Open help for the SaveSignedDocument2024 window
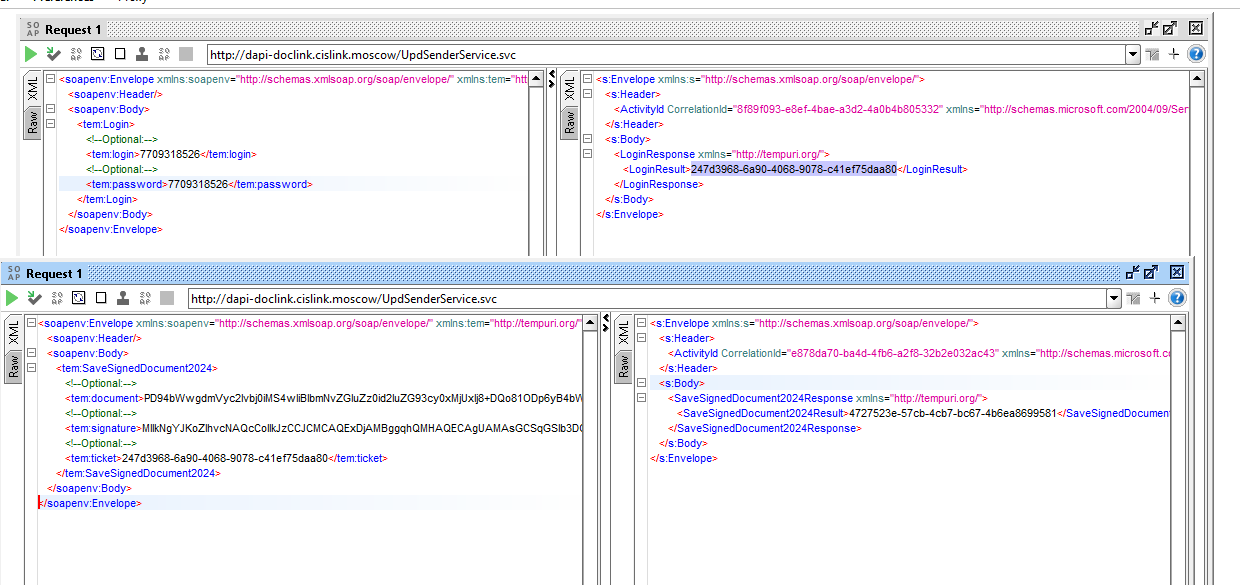This screenshot has height=585, width=1240. (x=1177, y=298)
